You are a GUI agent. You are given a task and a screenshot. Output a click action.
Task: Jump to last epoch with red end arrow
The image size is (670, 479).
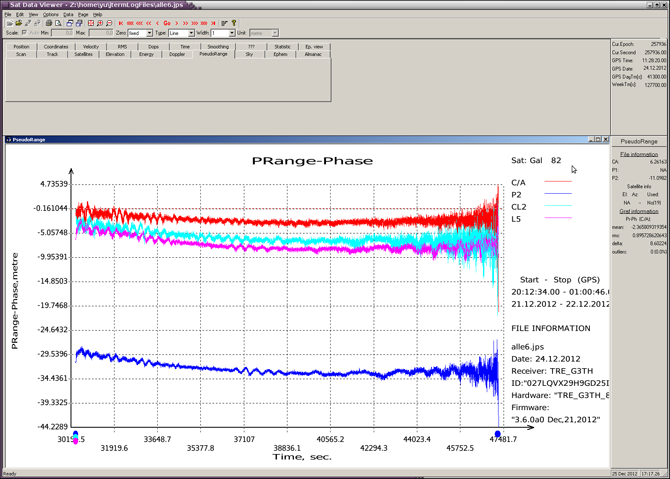(213, 23)
